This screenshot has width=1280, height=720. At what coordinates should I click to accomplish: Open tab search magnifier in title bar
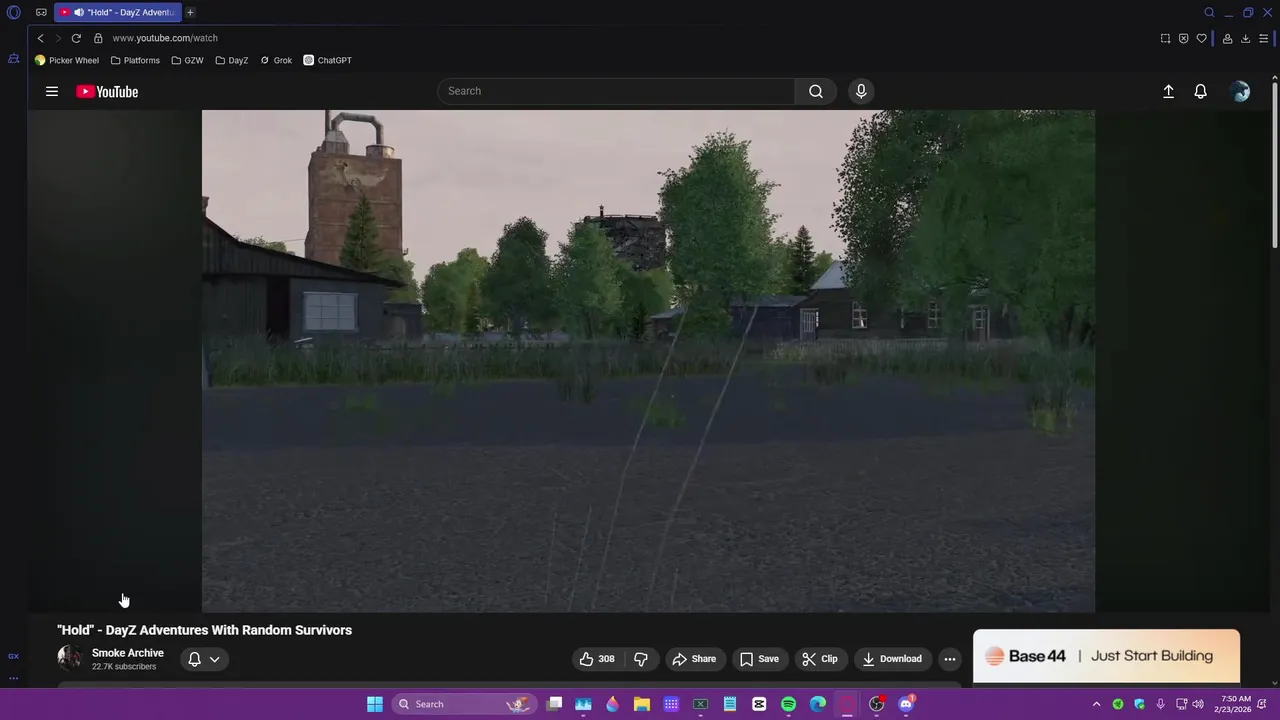coord(1209,12)
